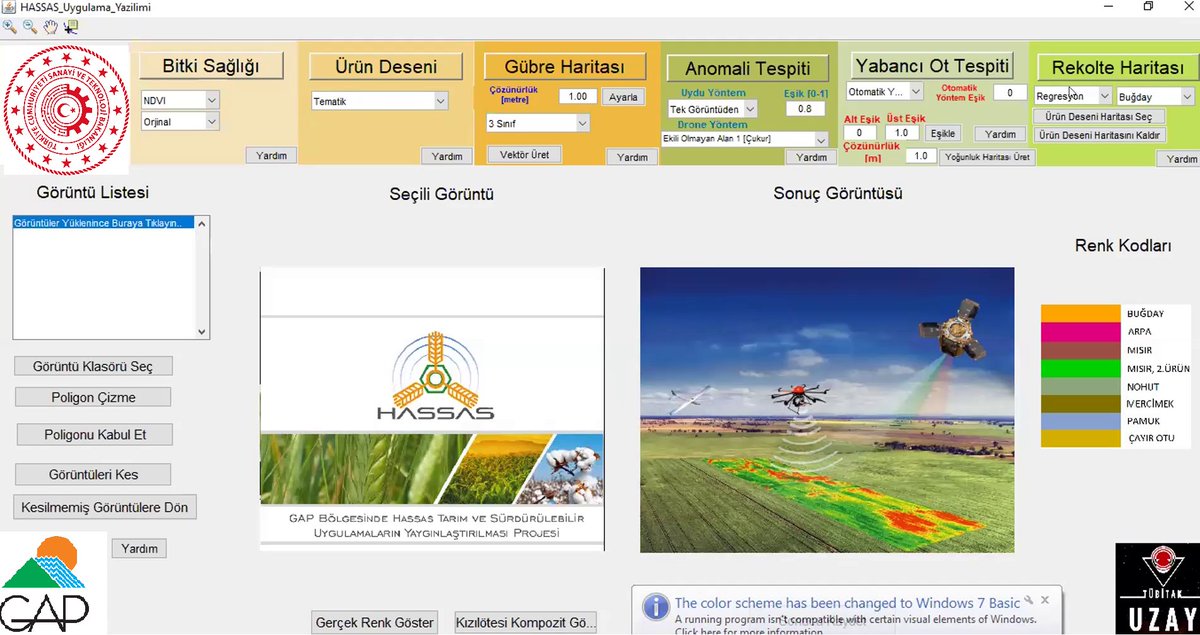Image resolution: width=1200 pixels, height=635 pixels.
Task: Click Ürün Deseni Haritası Seç button
Action: tap(1098, 116)
